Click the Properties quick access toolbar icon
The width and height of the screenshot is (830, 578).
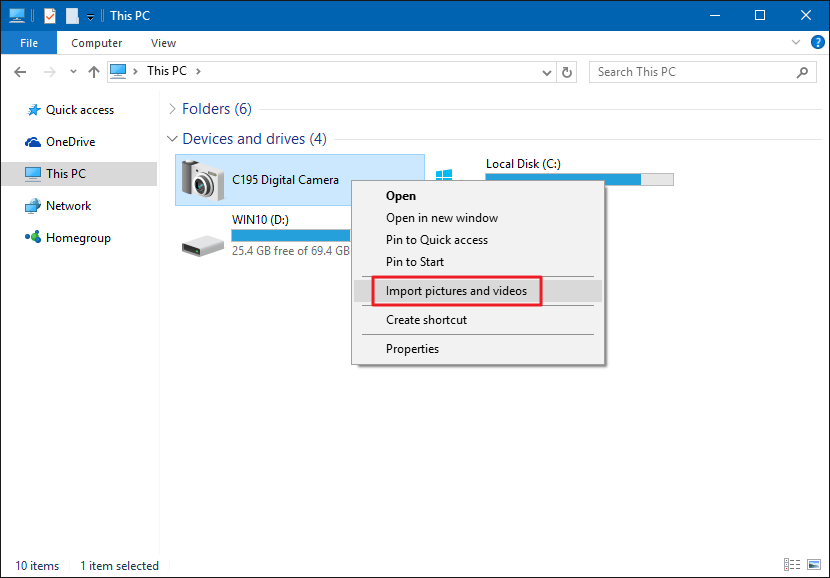pos(50,16)
